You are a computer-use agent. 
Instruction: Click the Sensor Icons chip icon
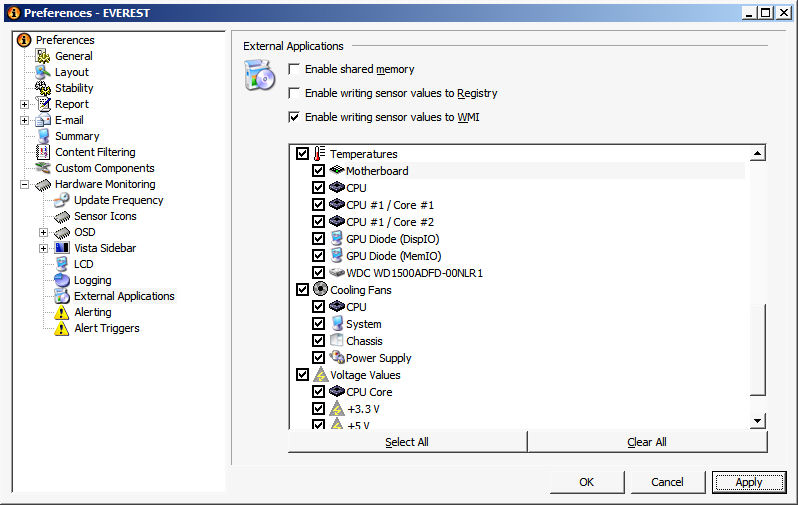(x=62, y=216)
